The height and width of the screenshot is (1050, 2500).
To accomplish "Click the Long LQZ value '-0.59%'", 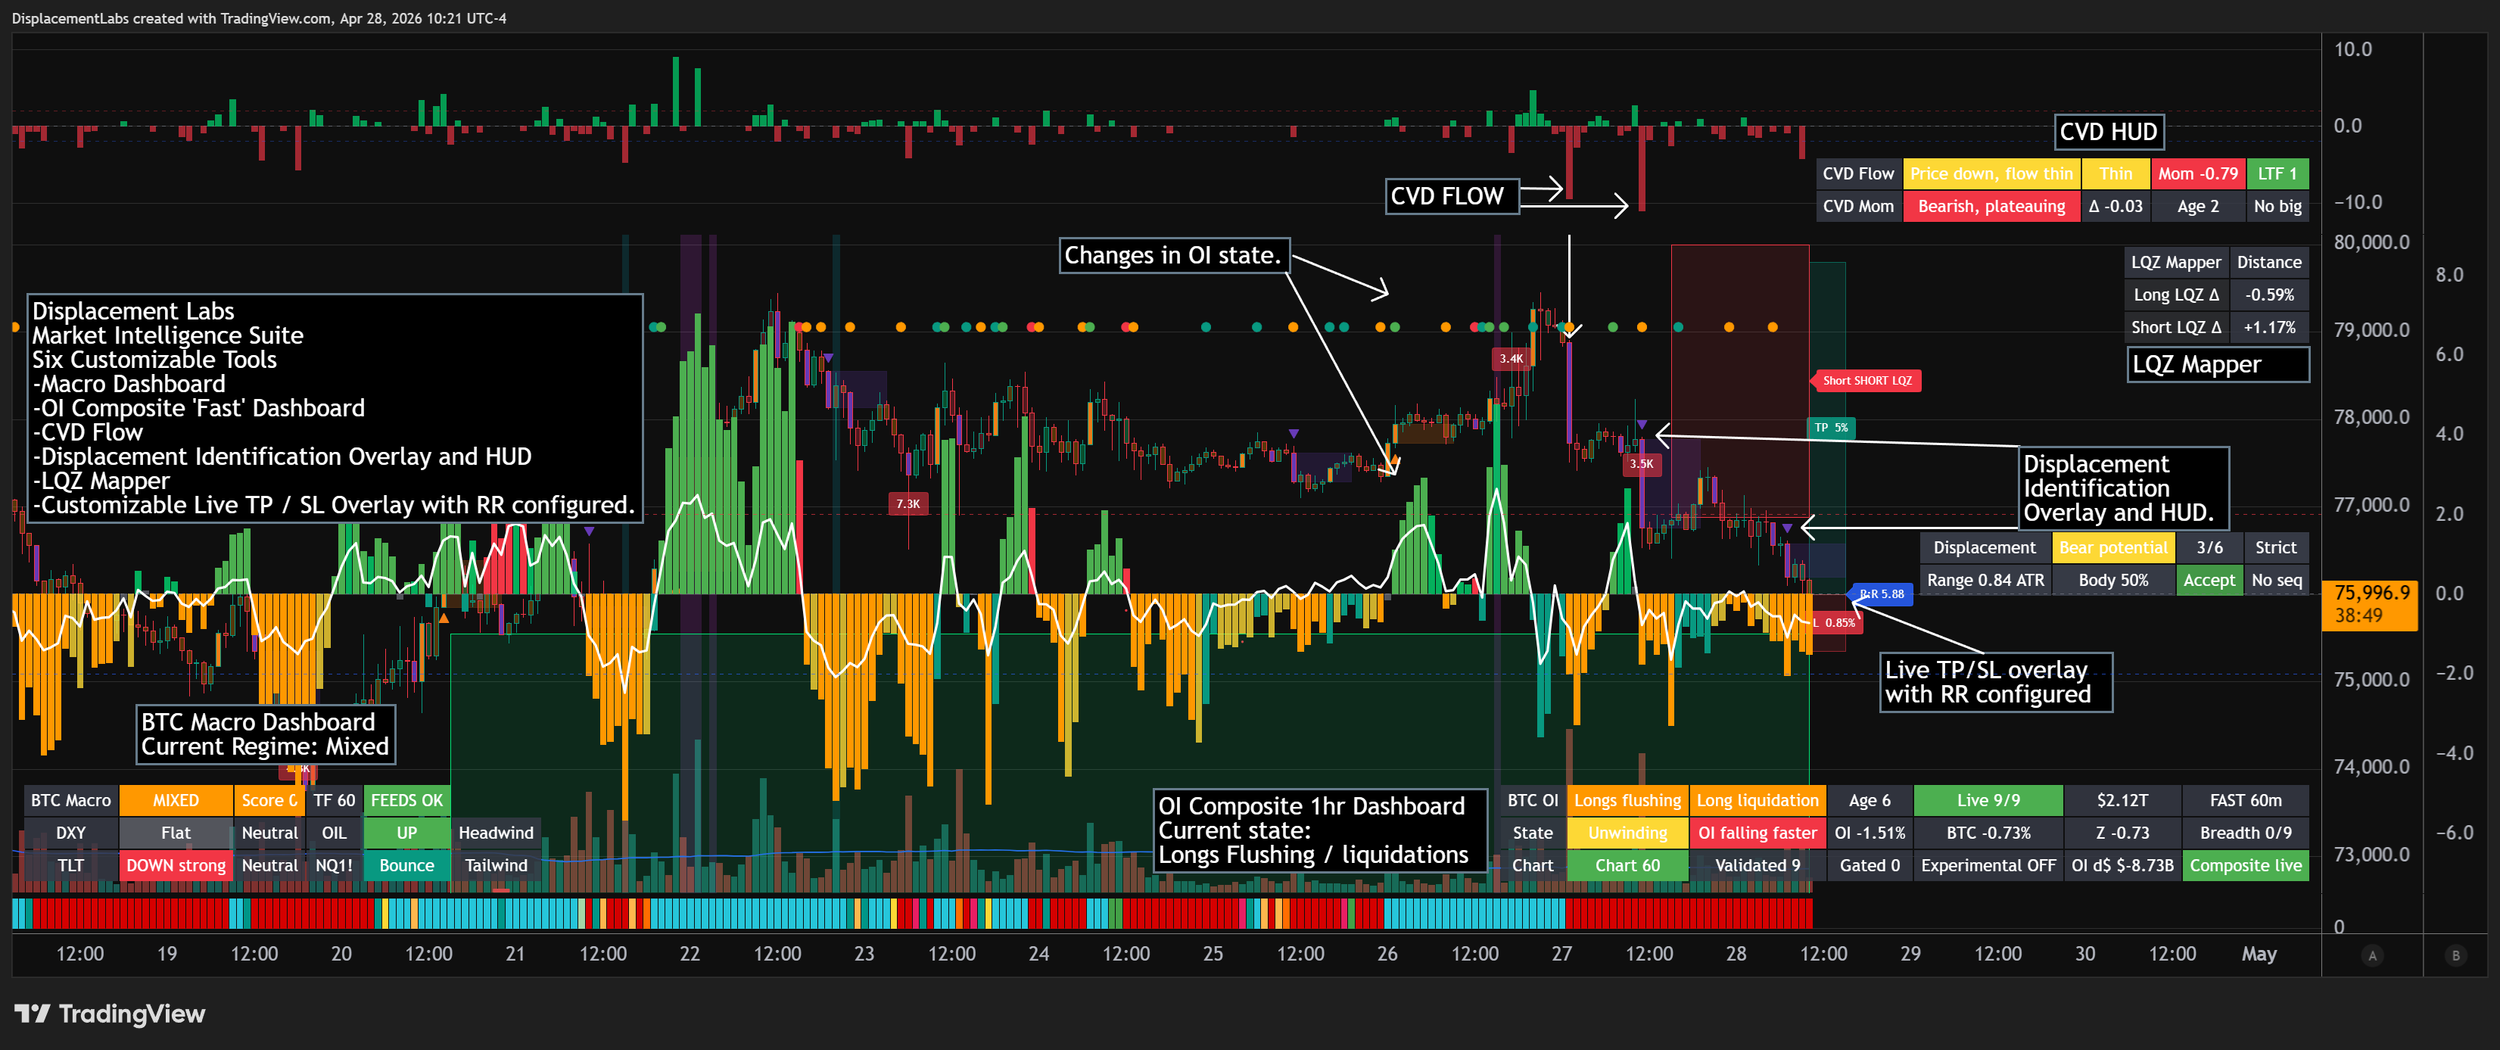I will pos(2268,295).
